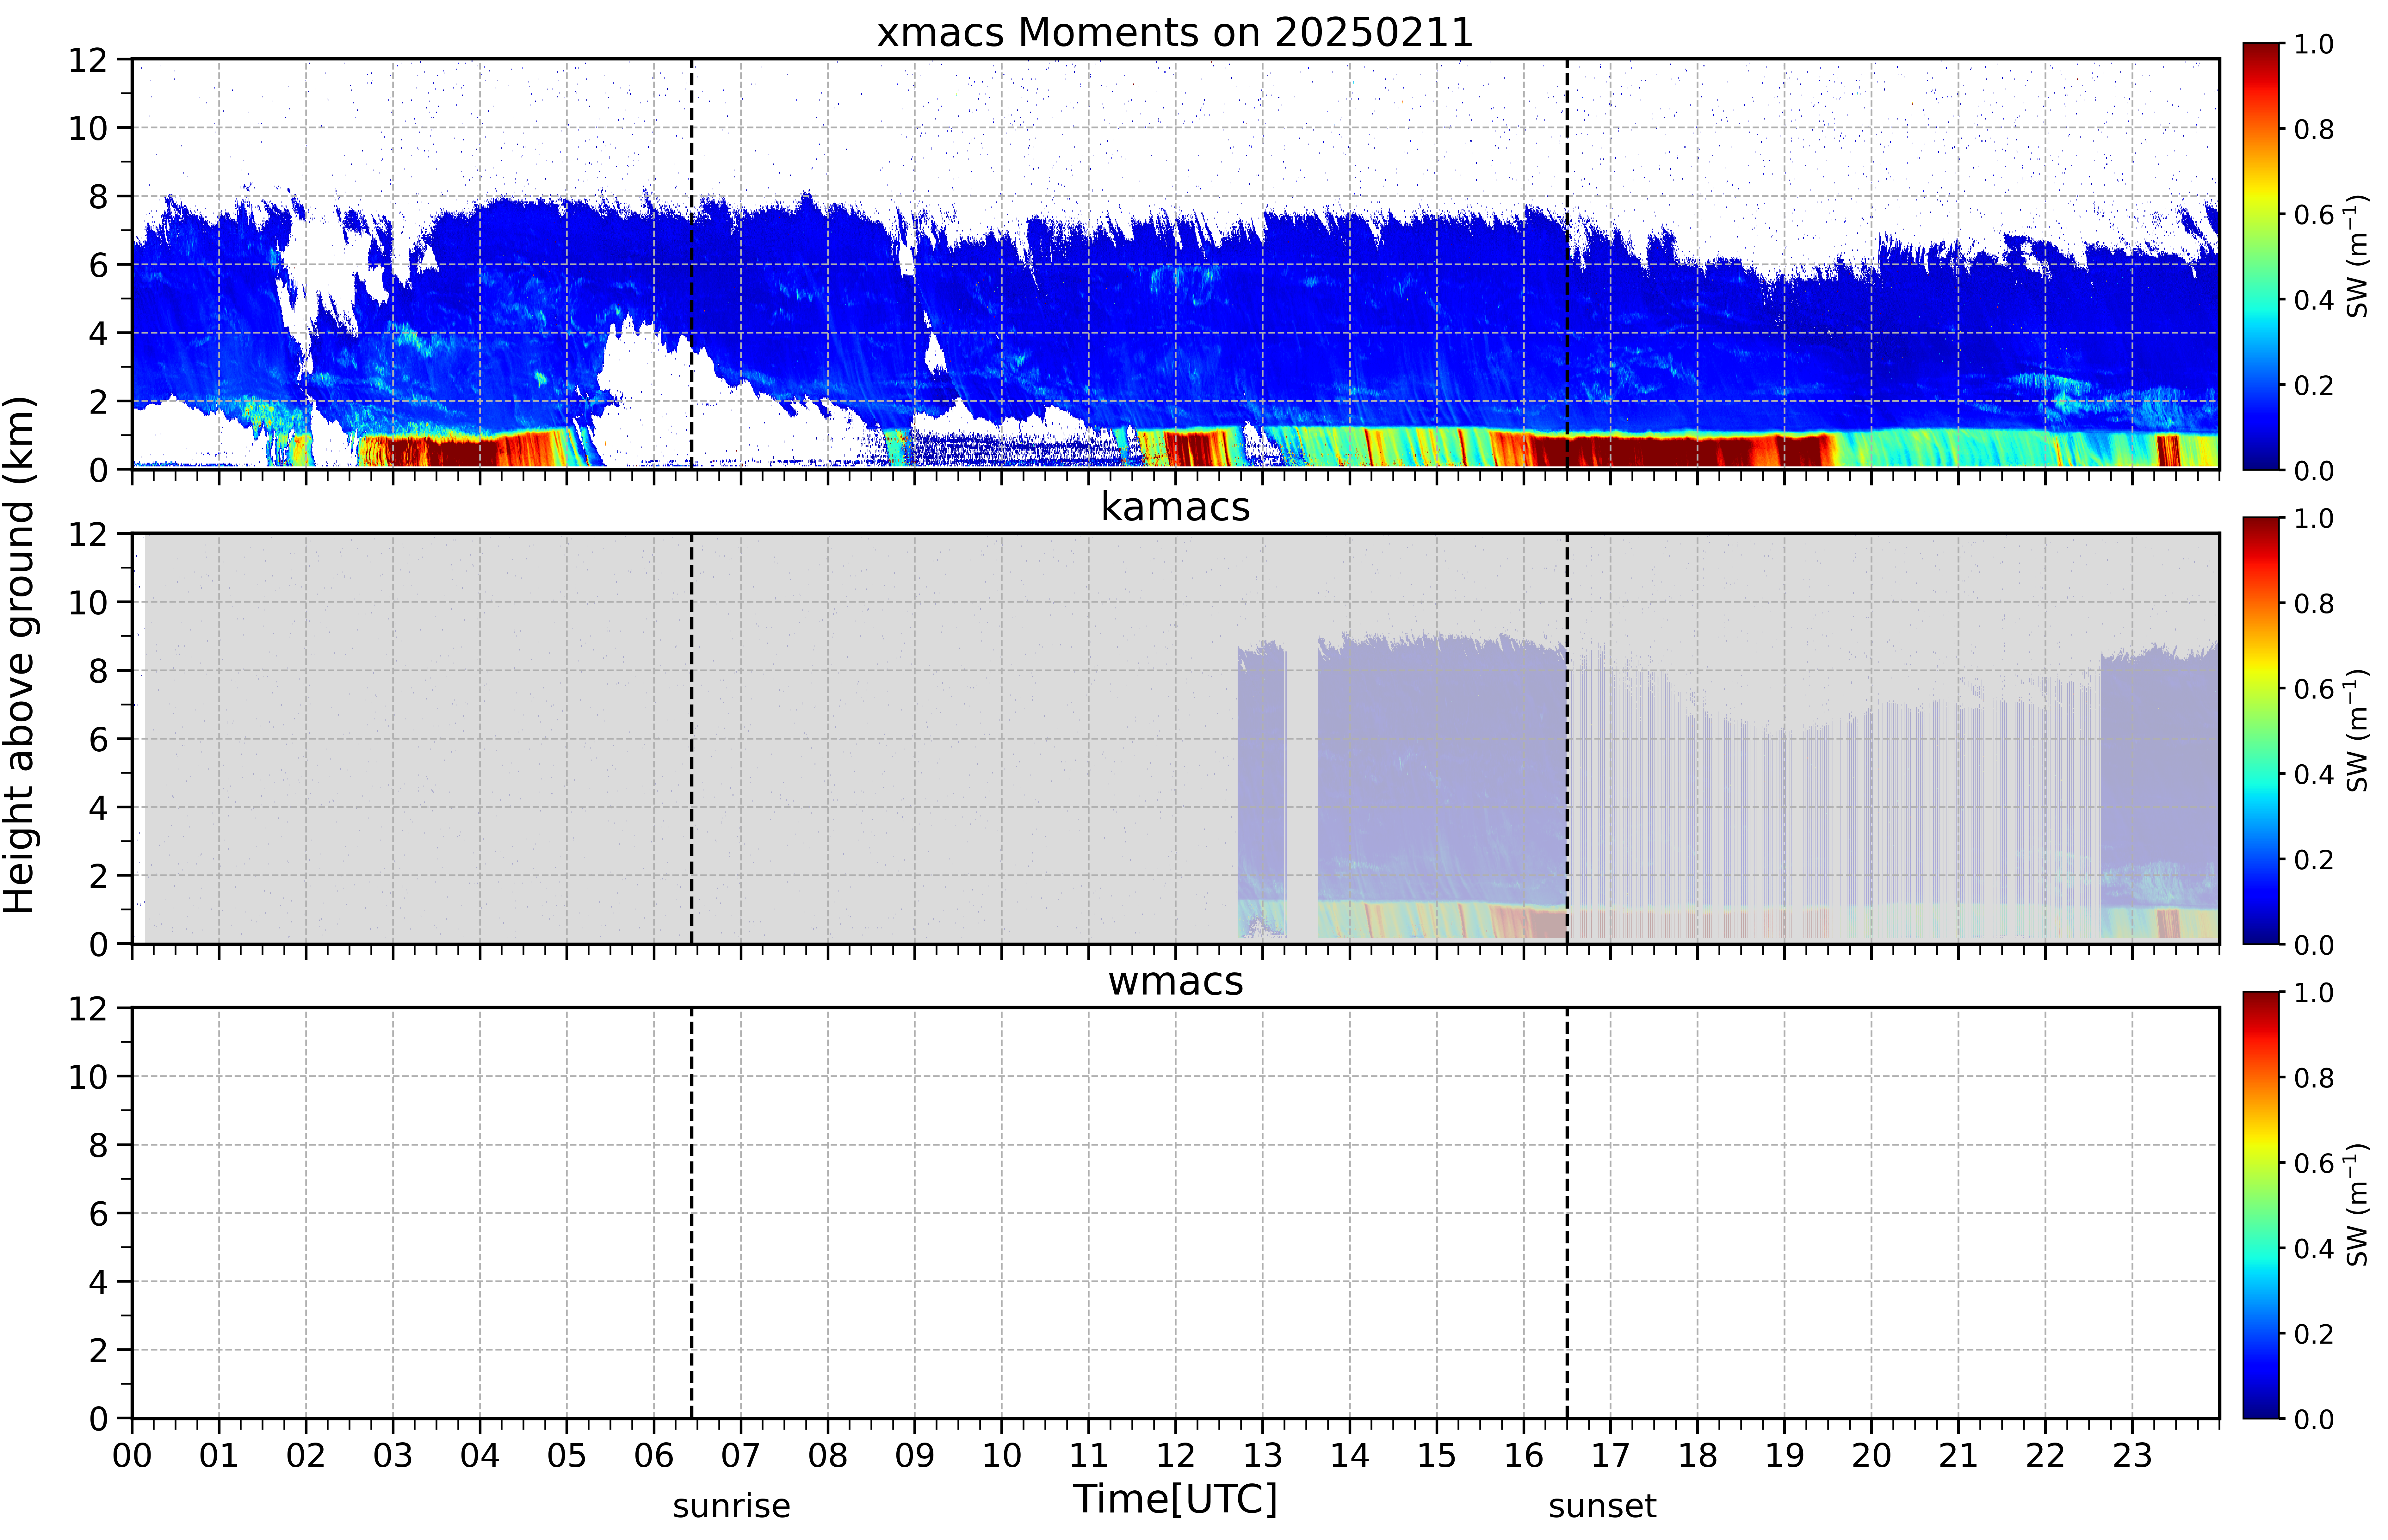Click the 'sunset' label below the axis
2388x1540 pixels.
(x=1602, y=1506)
